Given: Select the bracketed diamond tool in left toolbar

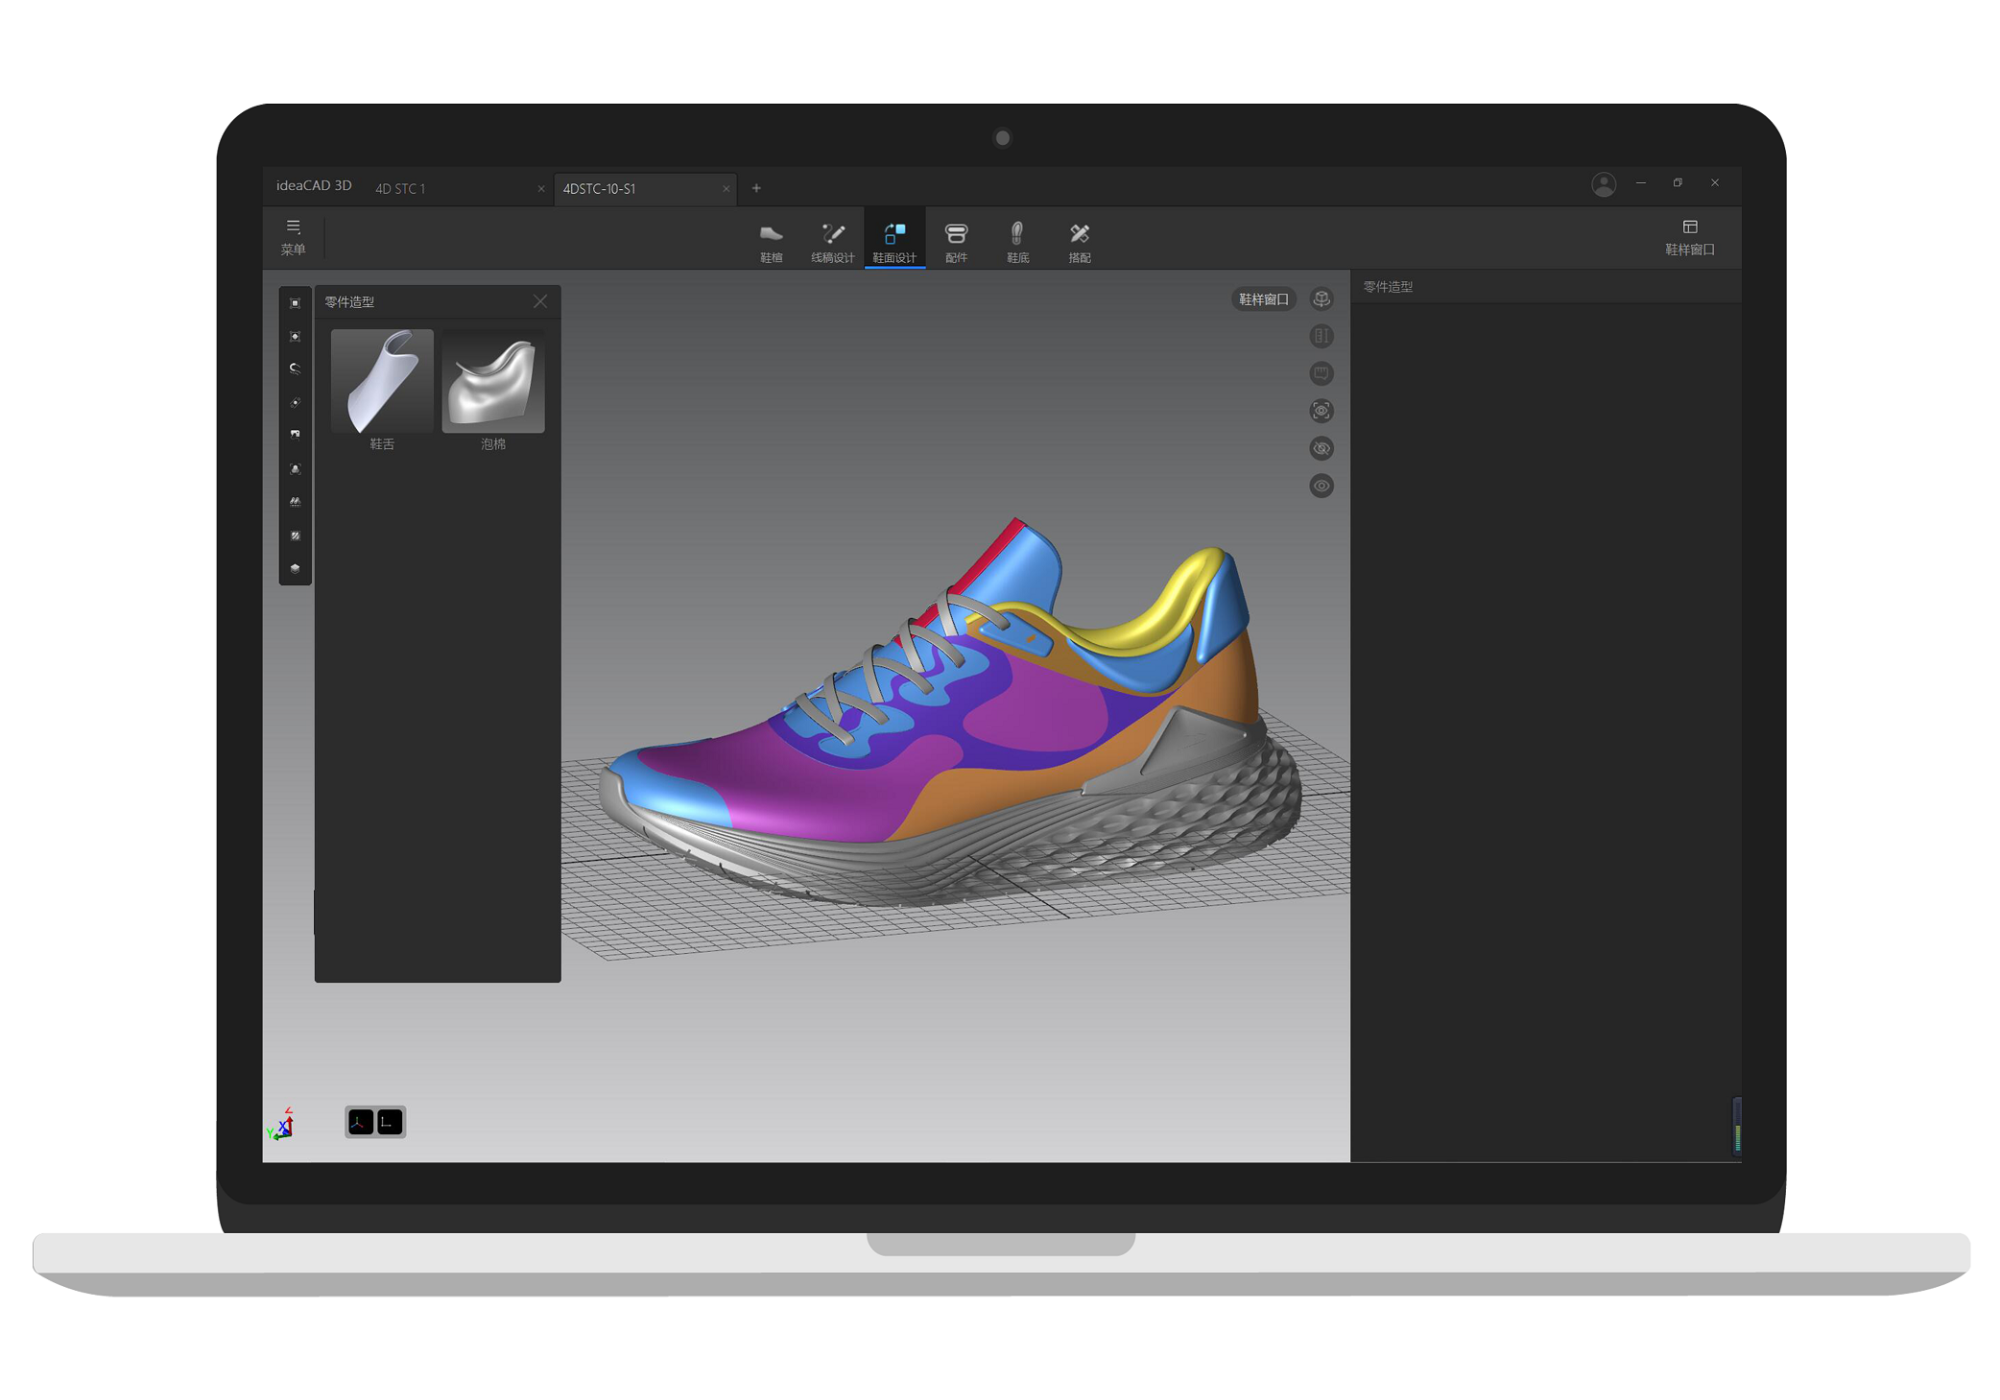Looking at the screenshot, I should 295,337.
